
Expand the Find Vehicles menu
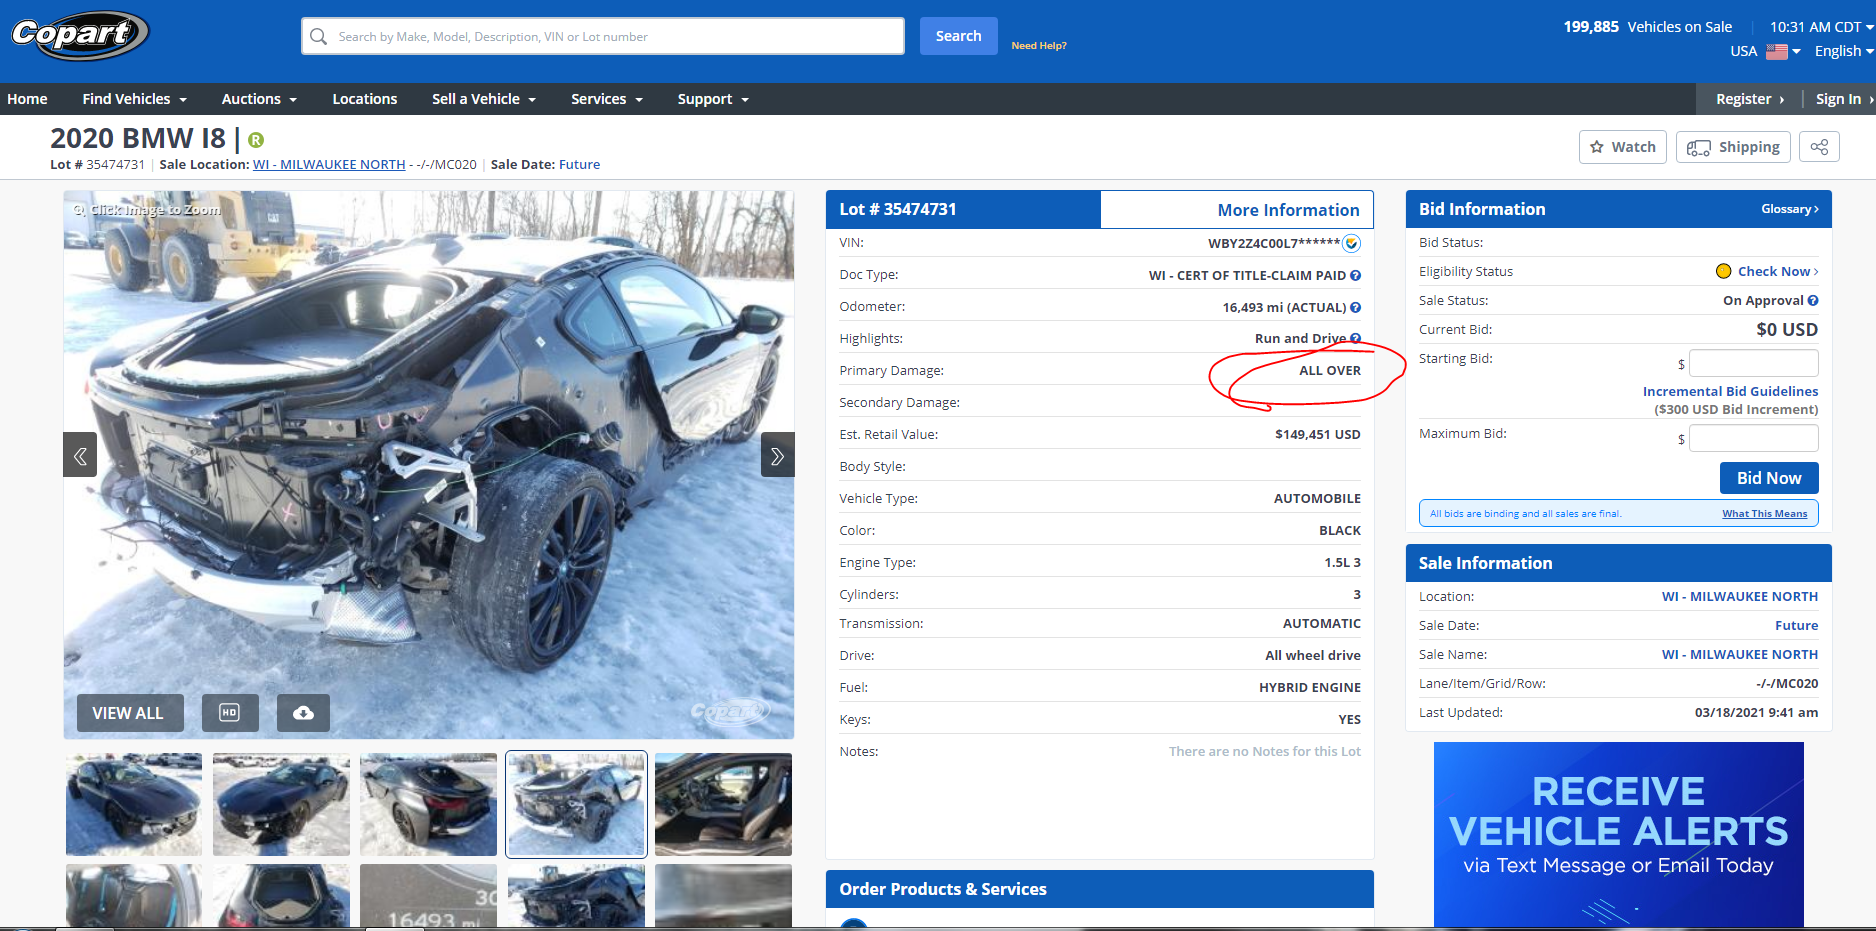pyautogui.click(x=134, y=99)
